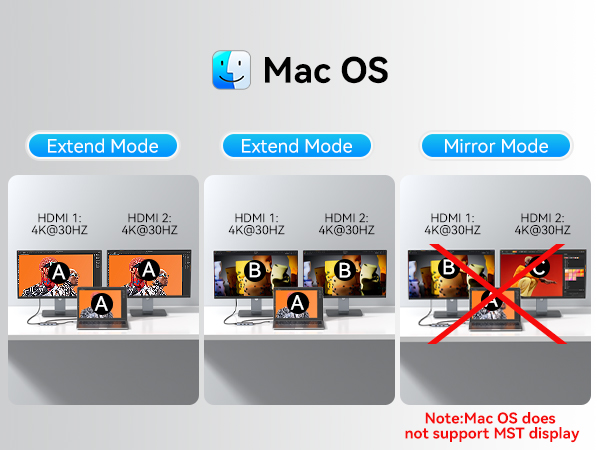Click the middle Extend Mode button
The image size is (600, 450).
click(x=297, y=145)
